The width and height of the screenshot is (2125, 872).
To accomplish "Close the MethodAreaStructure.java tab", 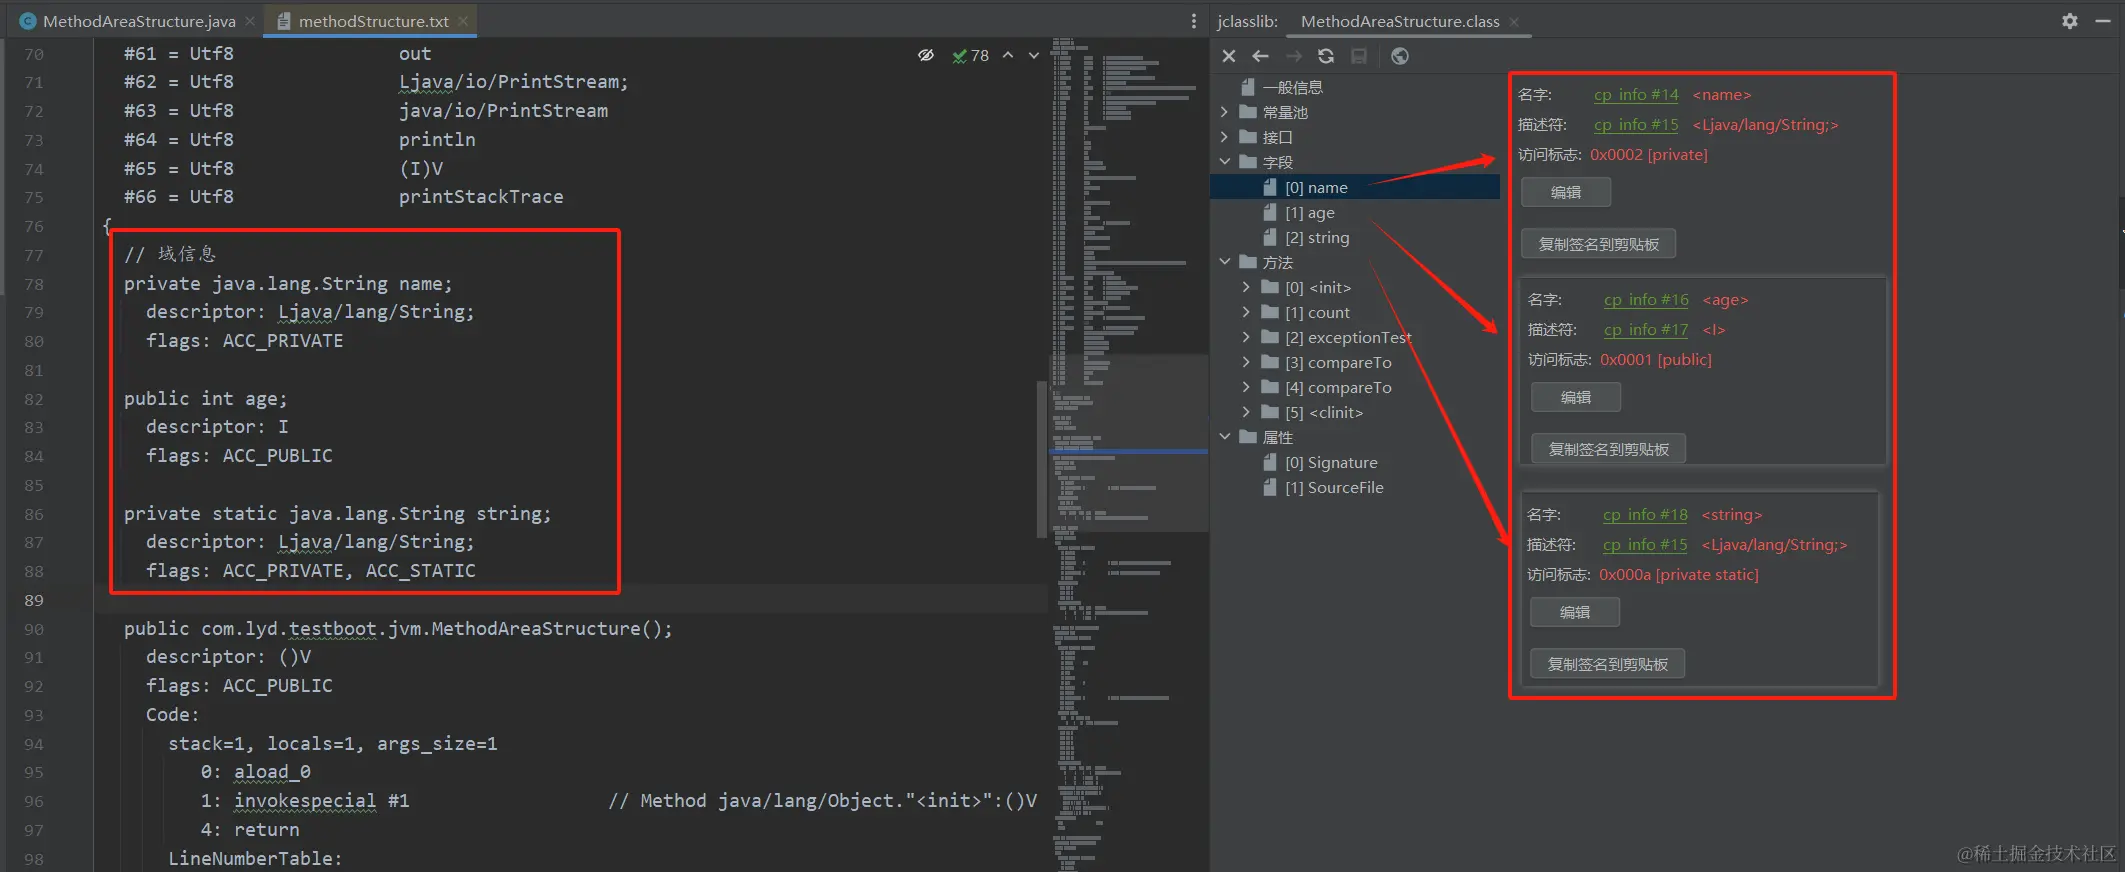I will (250, 21).
